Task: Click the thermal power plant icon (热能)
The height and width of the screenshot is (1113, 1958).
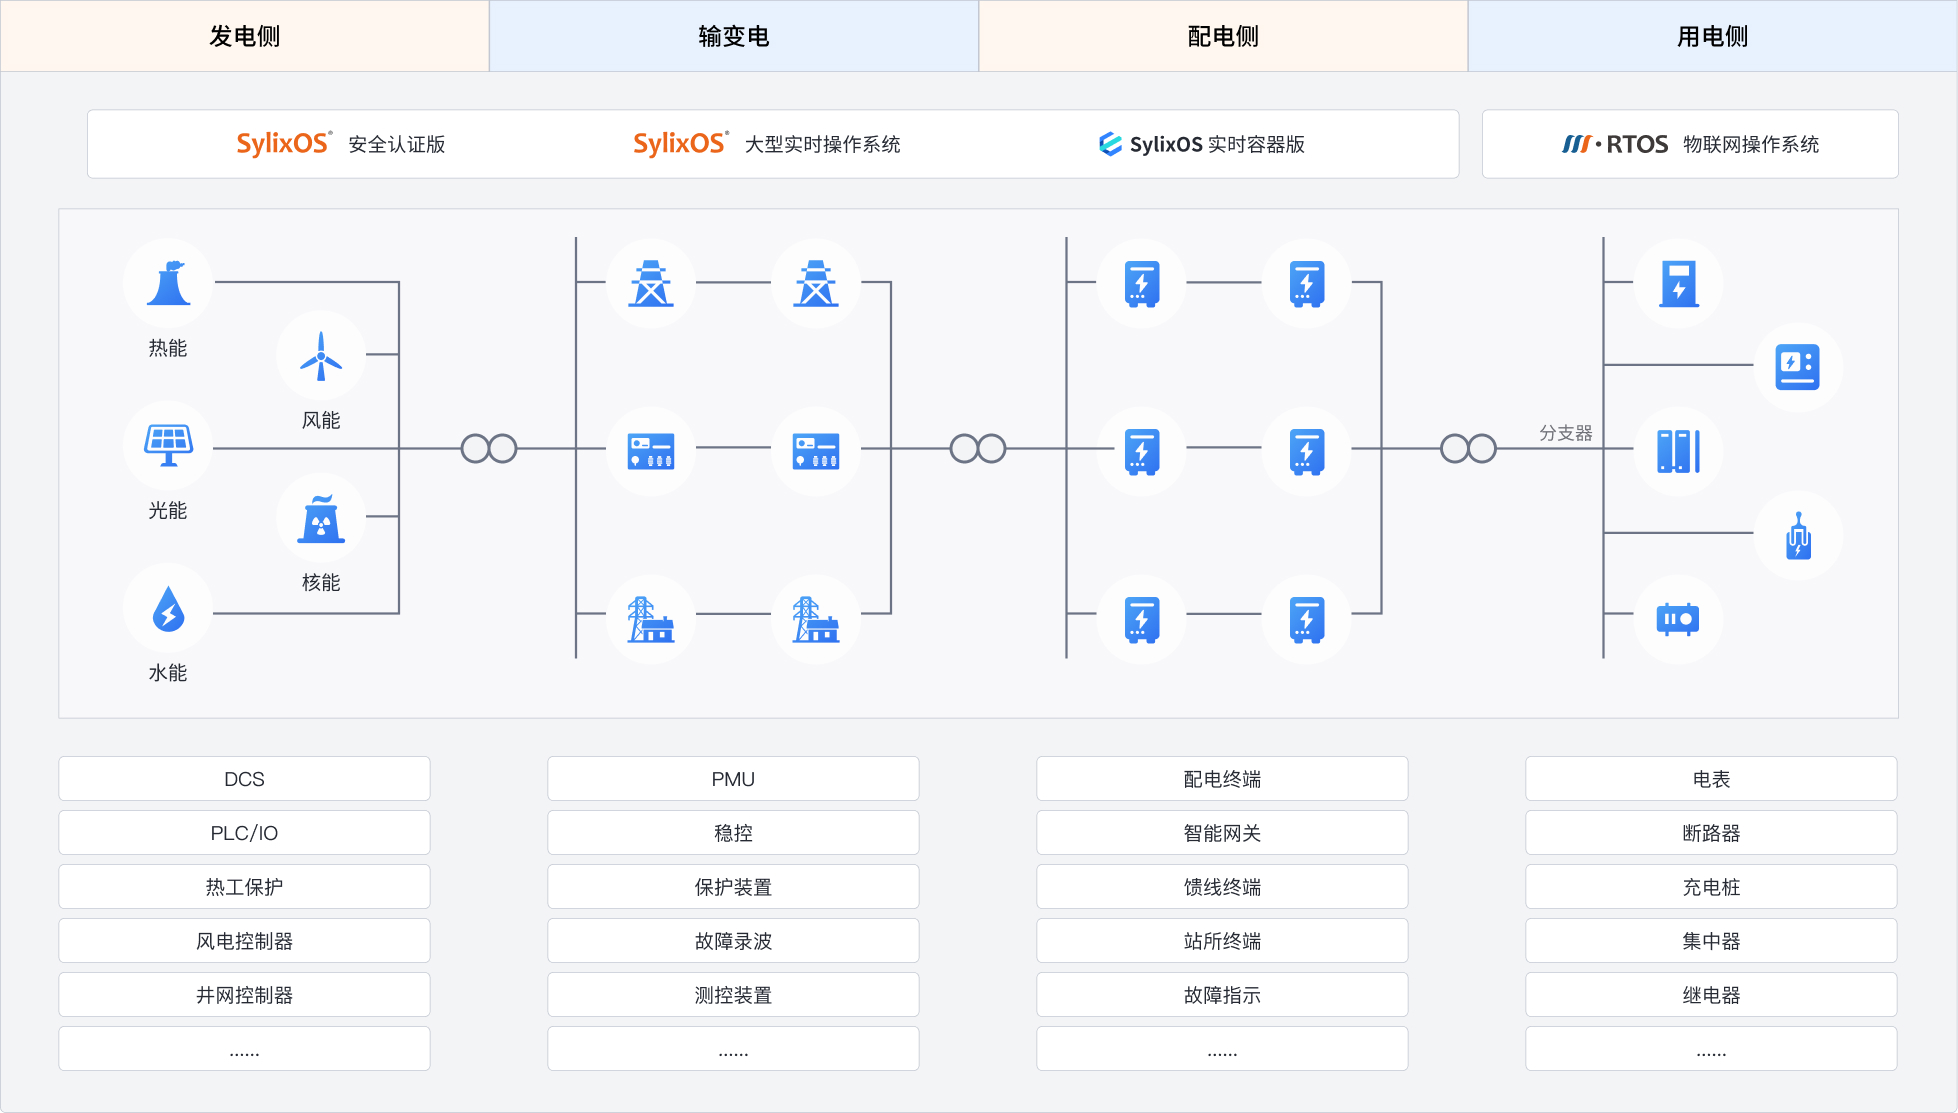Action: [x=168, y=283]
